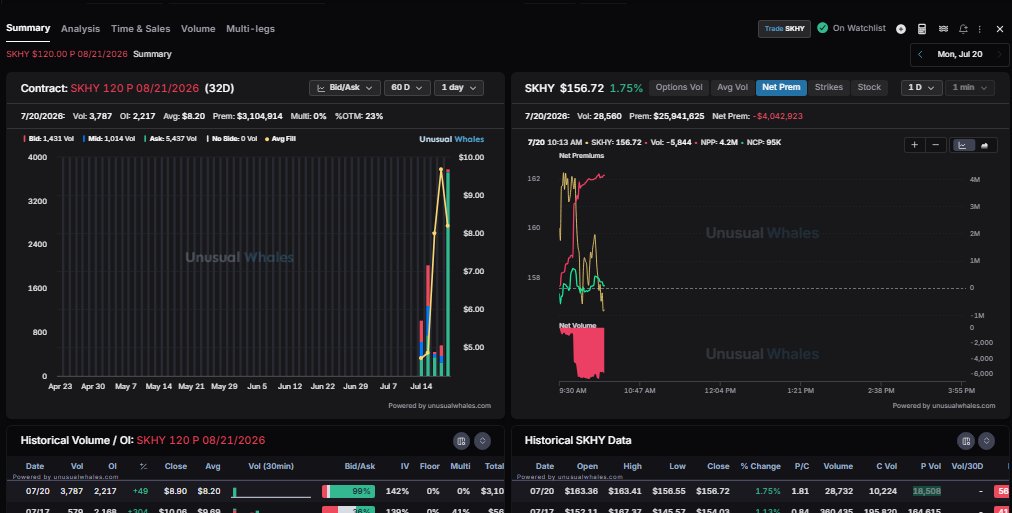Create an alert with the bell icon

[963, 29]
